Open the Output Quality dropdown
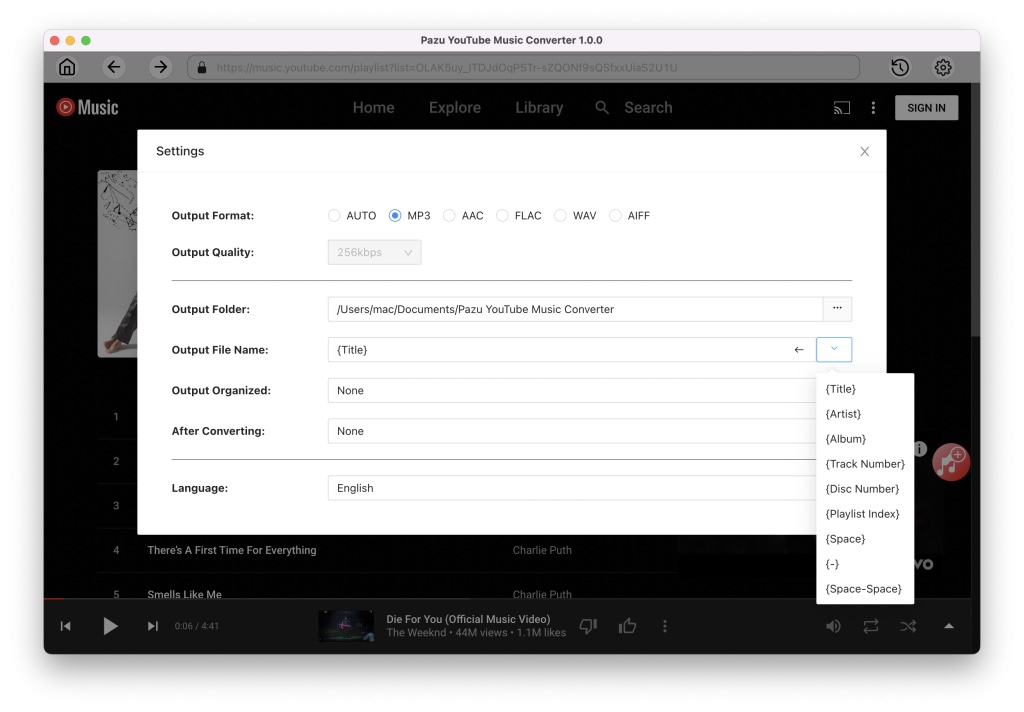The height and width of the screenshot is (712, 1024). pyautogui.click(x=373, y=252)
